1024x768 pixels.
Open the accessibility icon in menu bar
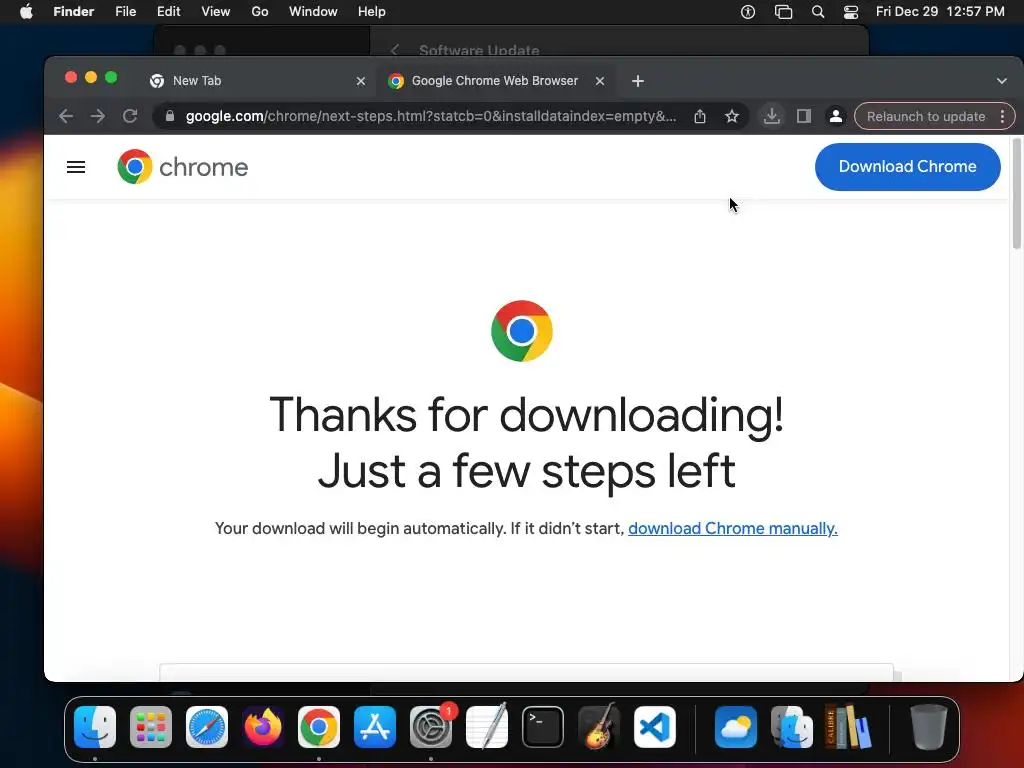748,12
